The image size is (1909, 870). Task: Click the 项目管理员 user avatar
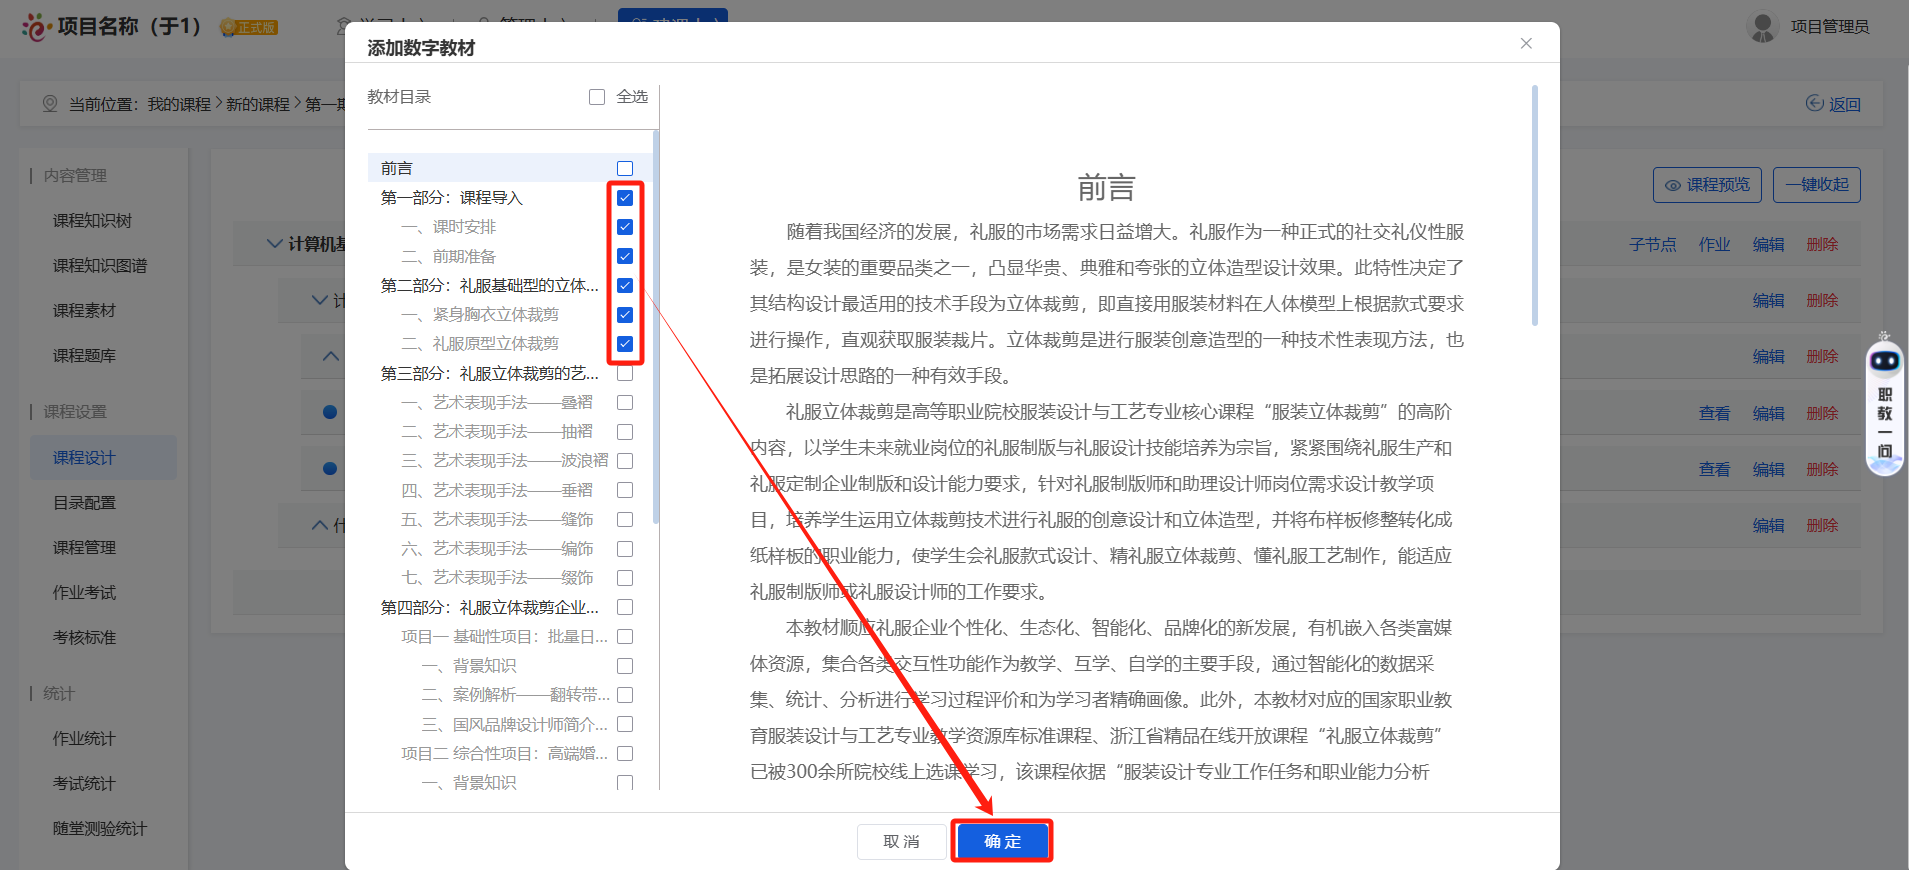pos(1762,27)
